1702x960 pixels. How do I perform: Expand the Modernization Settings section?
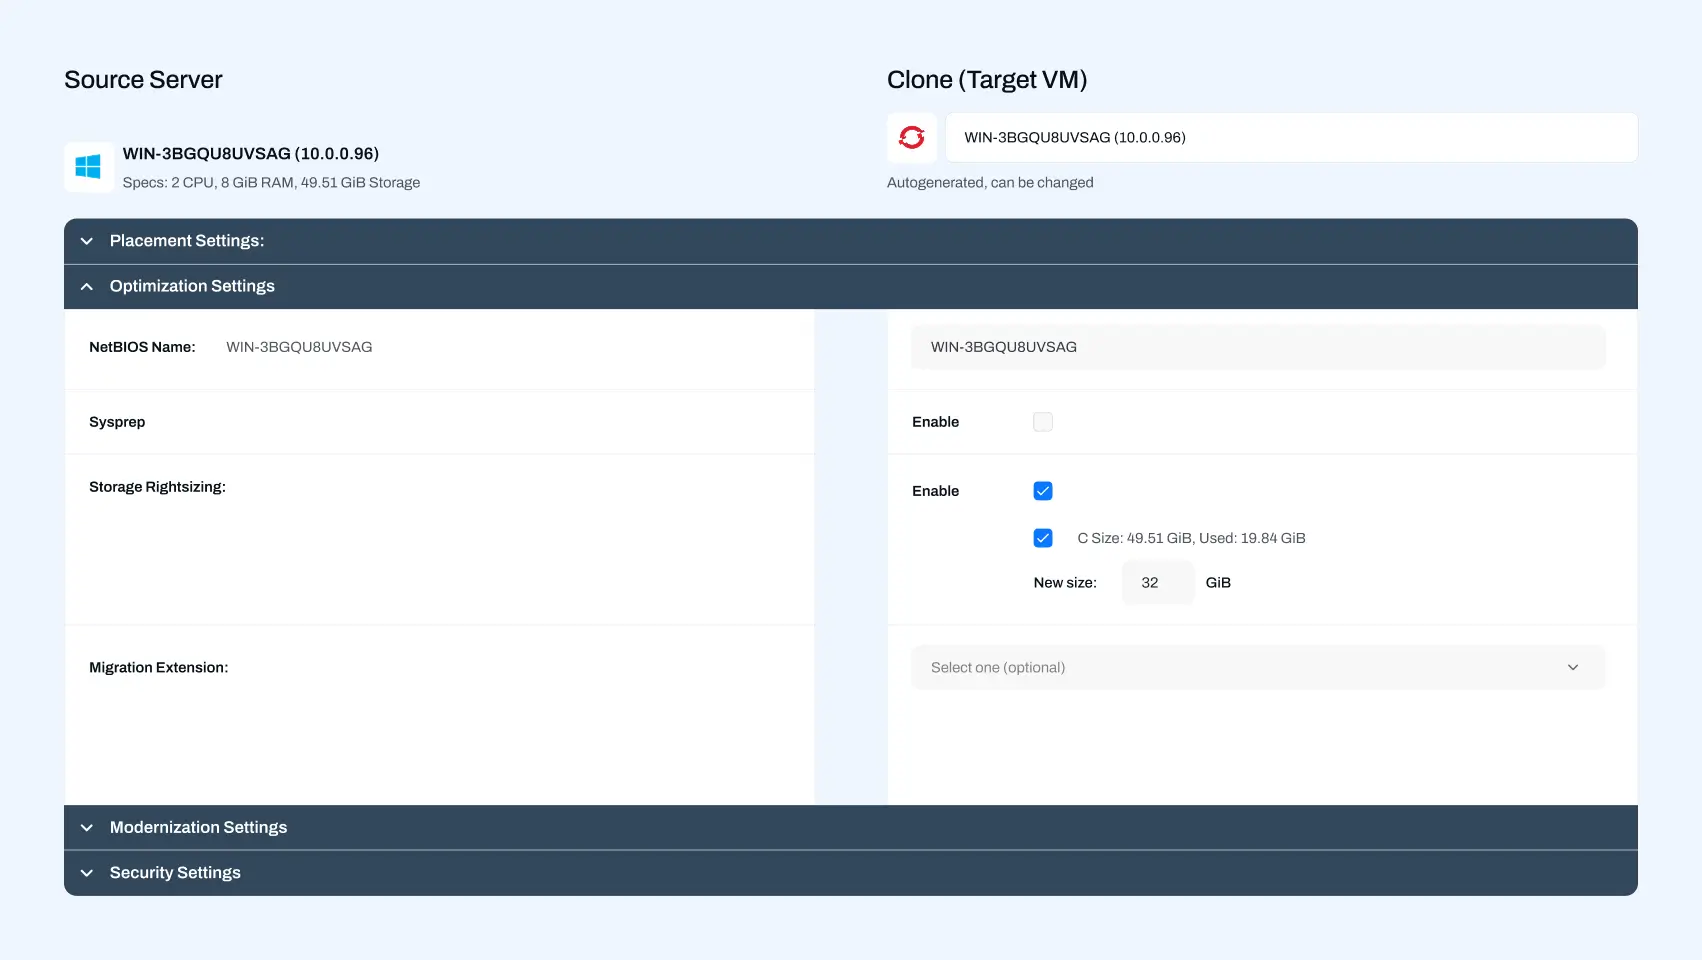[198, 828]
